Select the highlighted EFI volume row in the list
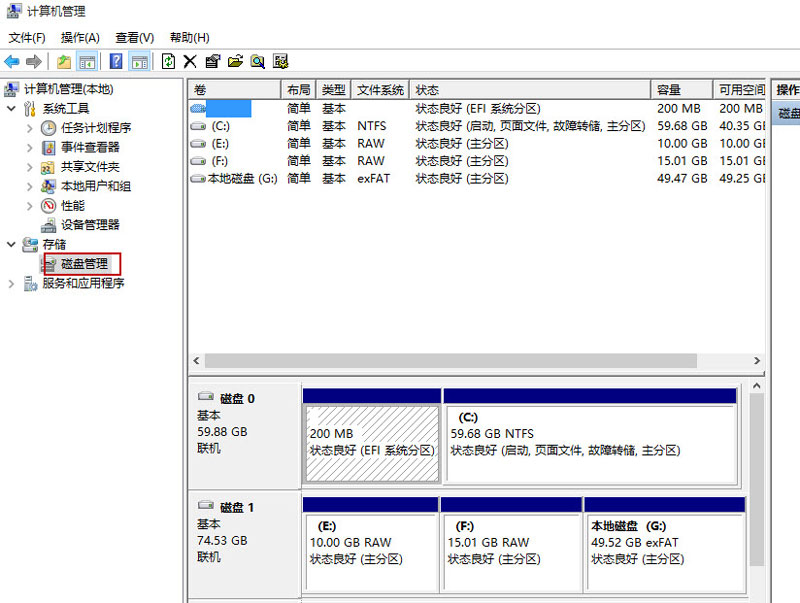 477,109
